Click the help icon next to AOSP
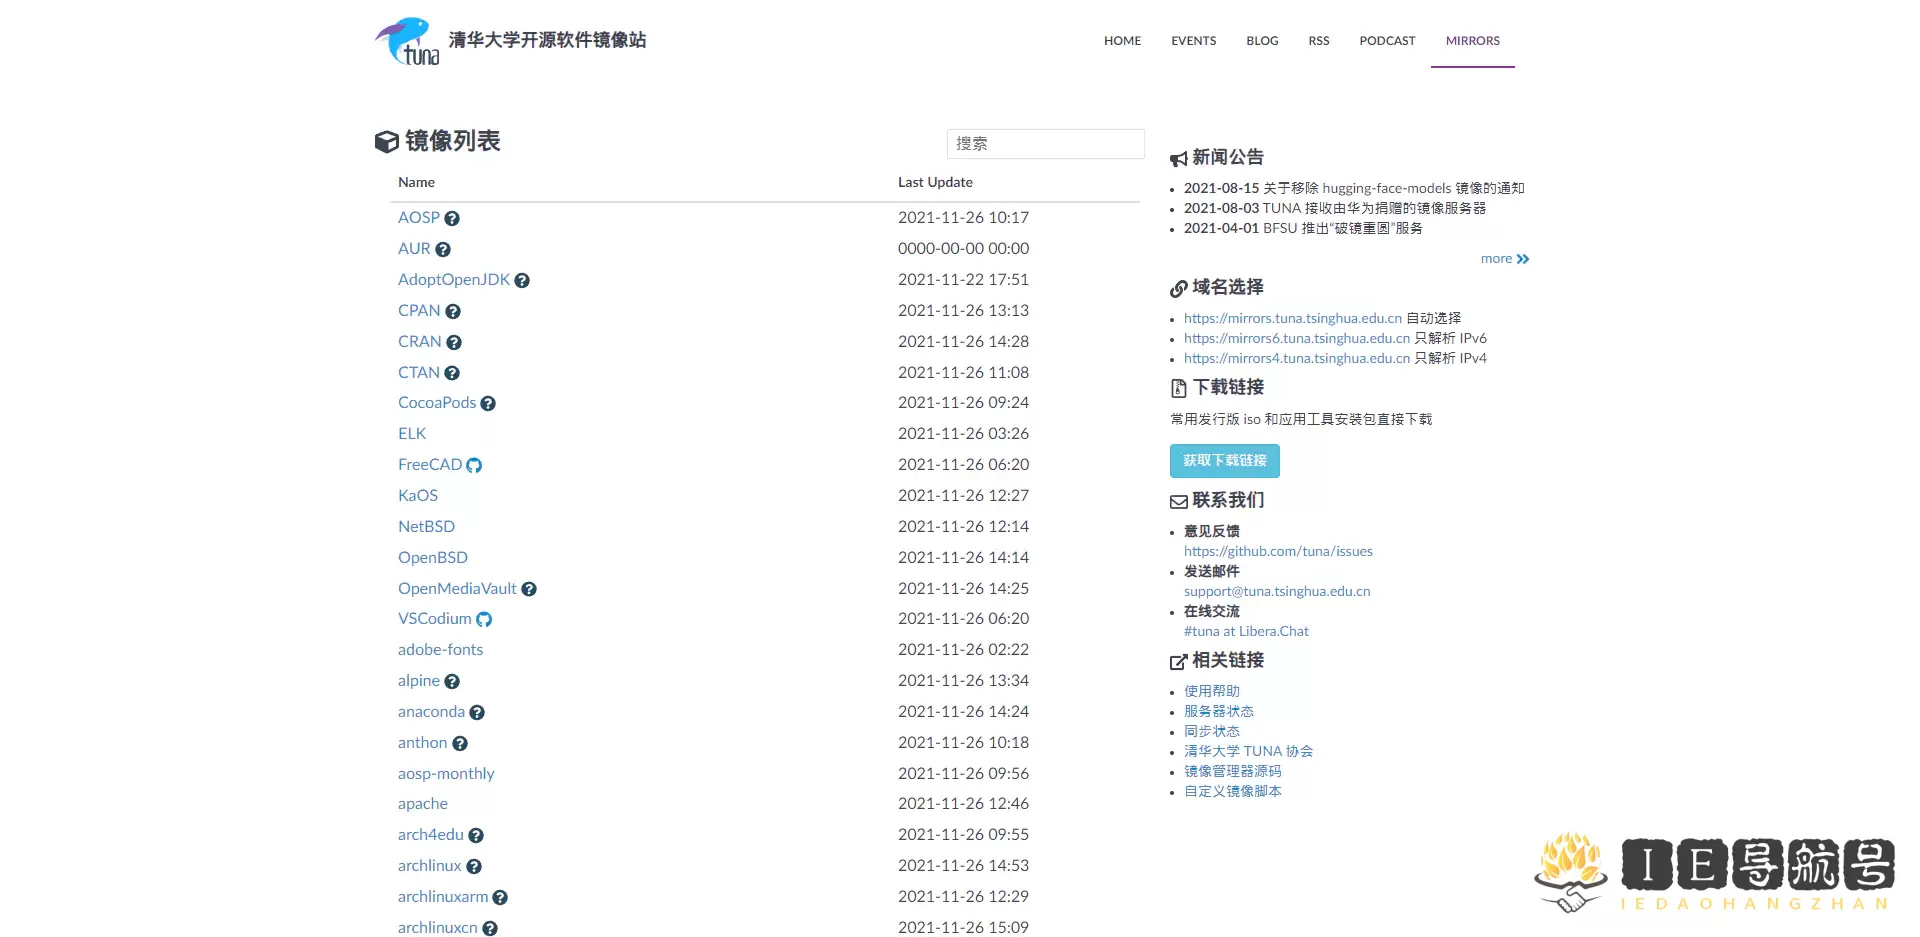Screen dimensions: 1920x937 pyautogui.click(x=452, y=217)
